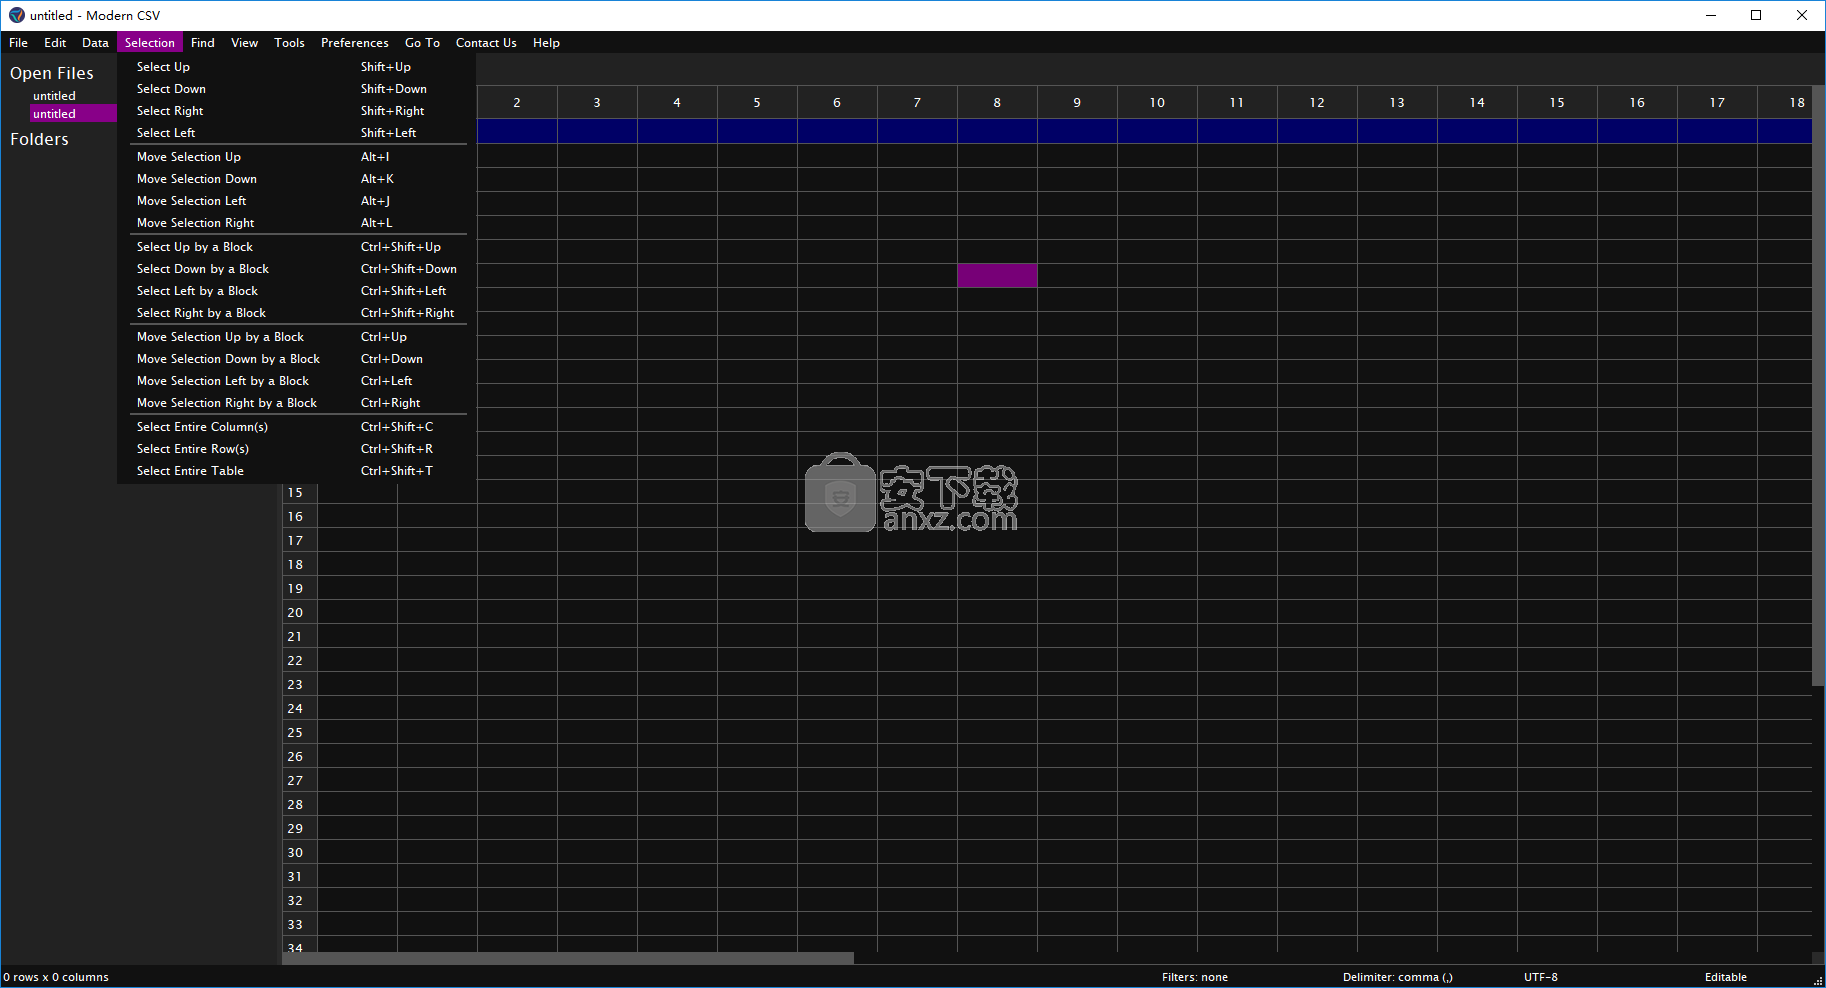Choose Select Entire Column(s)
Image resolution: width=1826 pixels, height=988 pixels.
[x=298, y=427]
